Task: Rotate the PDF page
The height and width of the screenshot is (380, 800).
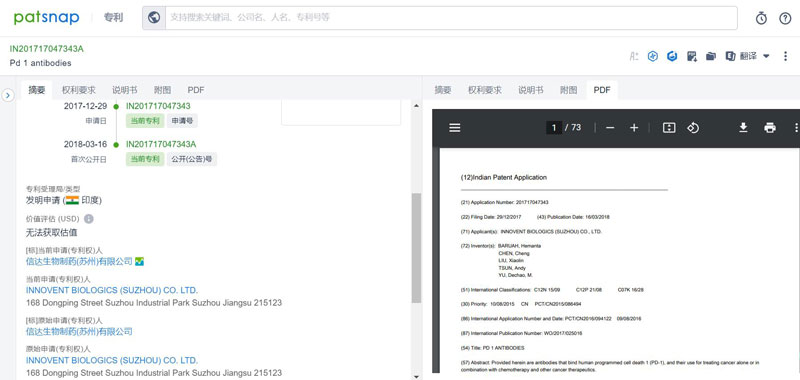Action: [693, 128]
